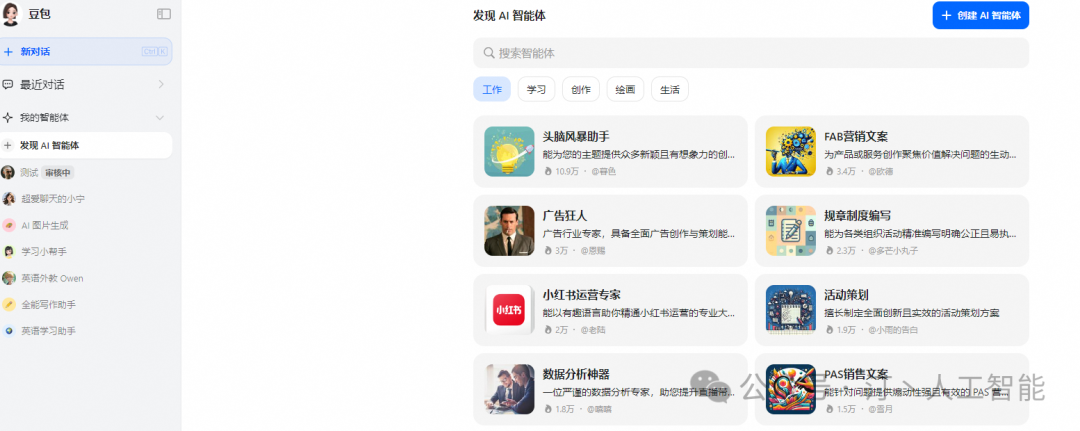Open 学习小帮手 agent
Image resolution: width=1080 pixels, height=431 pixels.
[44, 252]
